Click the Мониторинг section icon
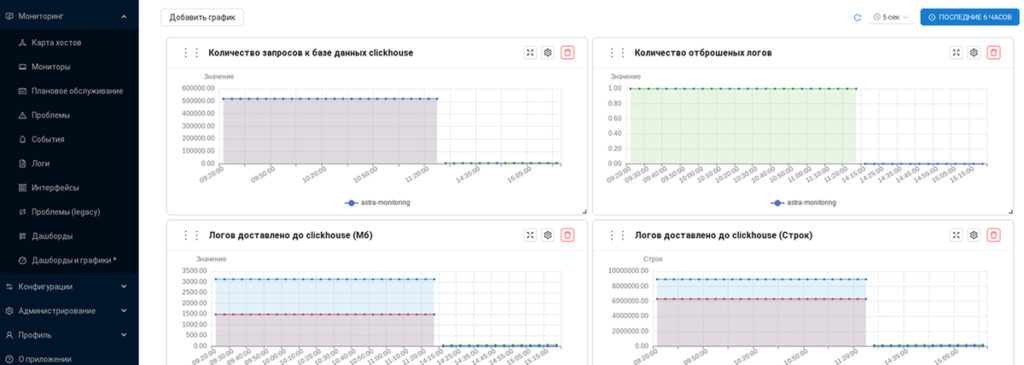 [9, 16]
